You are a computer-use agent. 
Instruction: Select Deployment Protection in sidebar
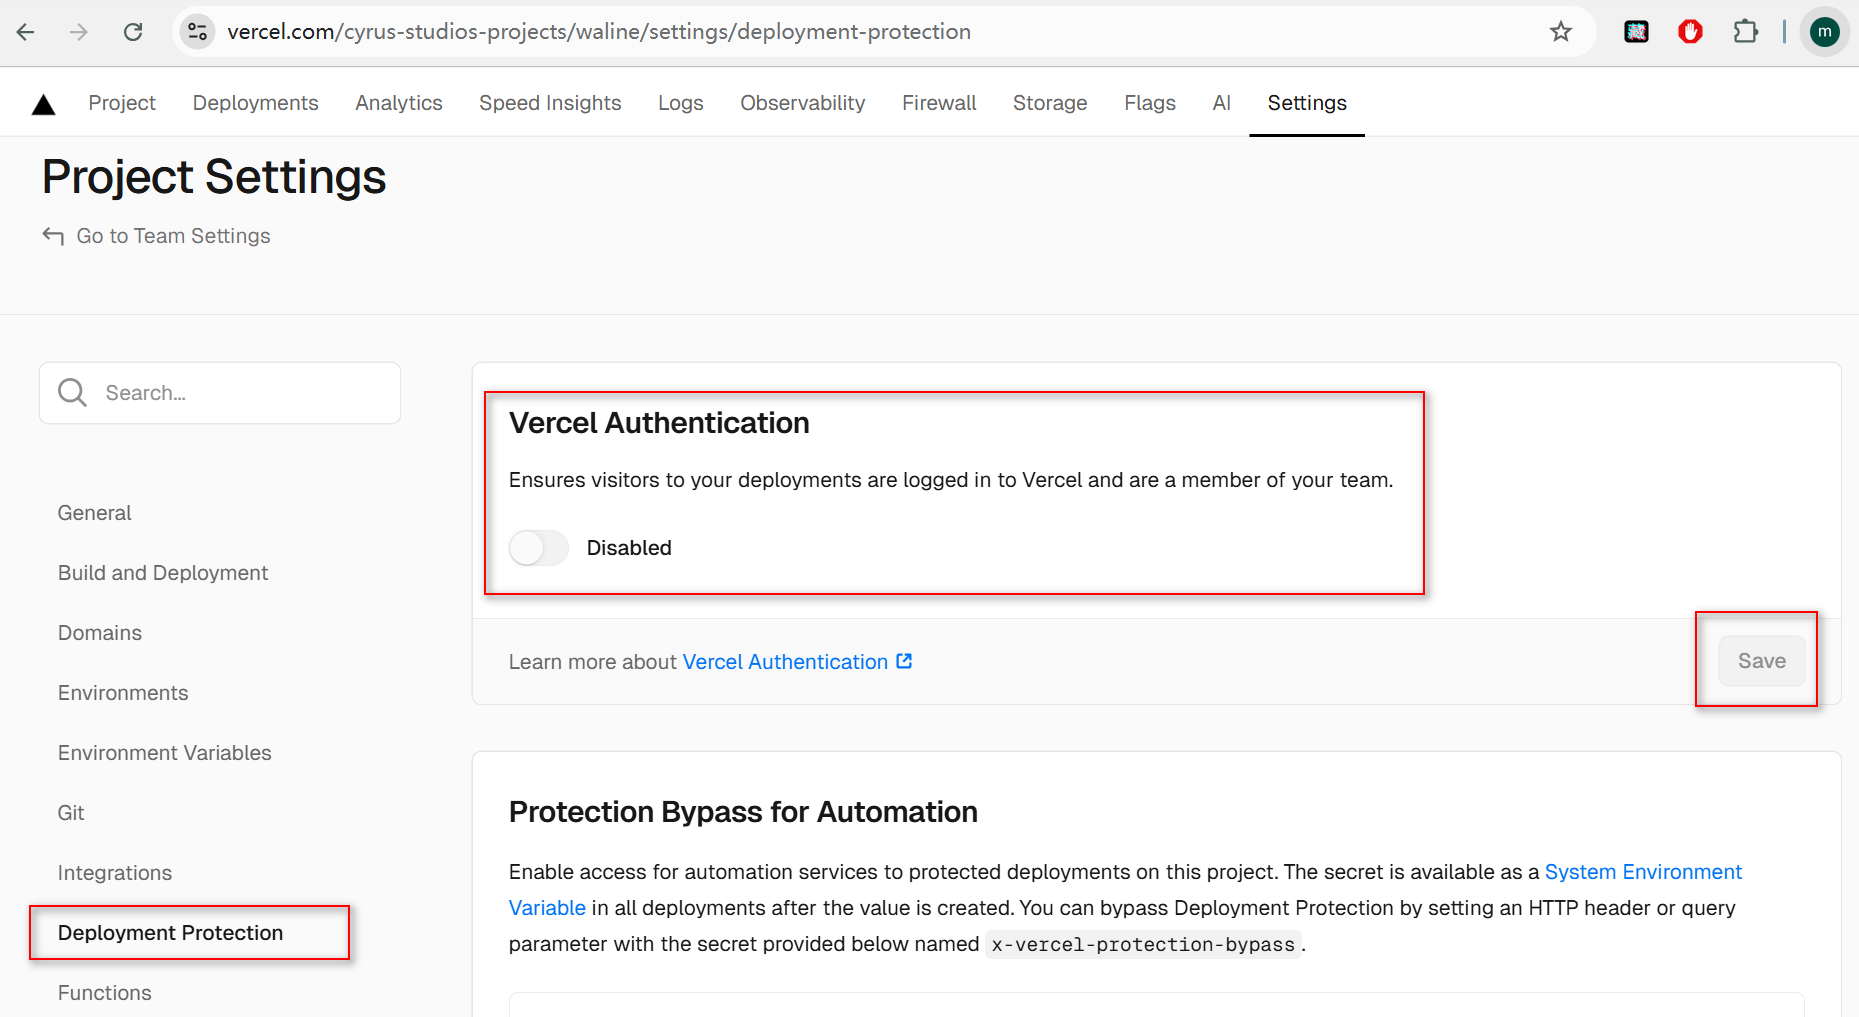[x=170, y=933]
